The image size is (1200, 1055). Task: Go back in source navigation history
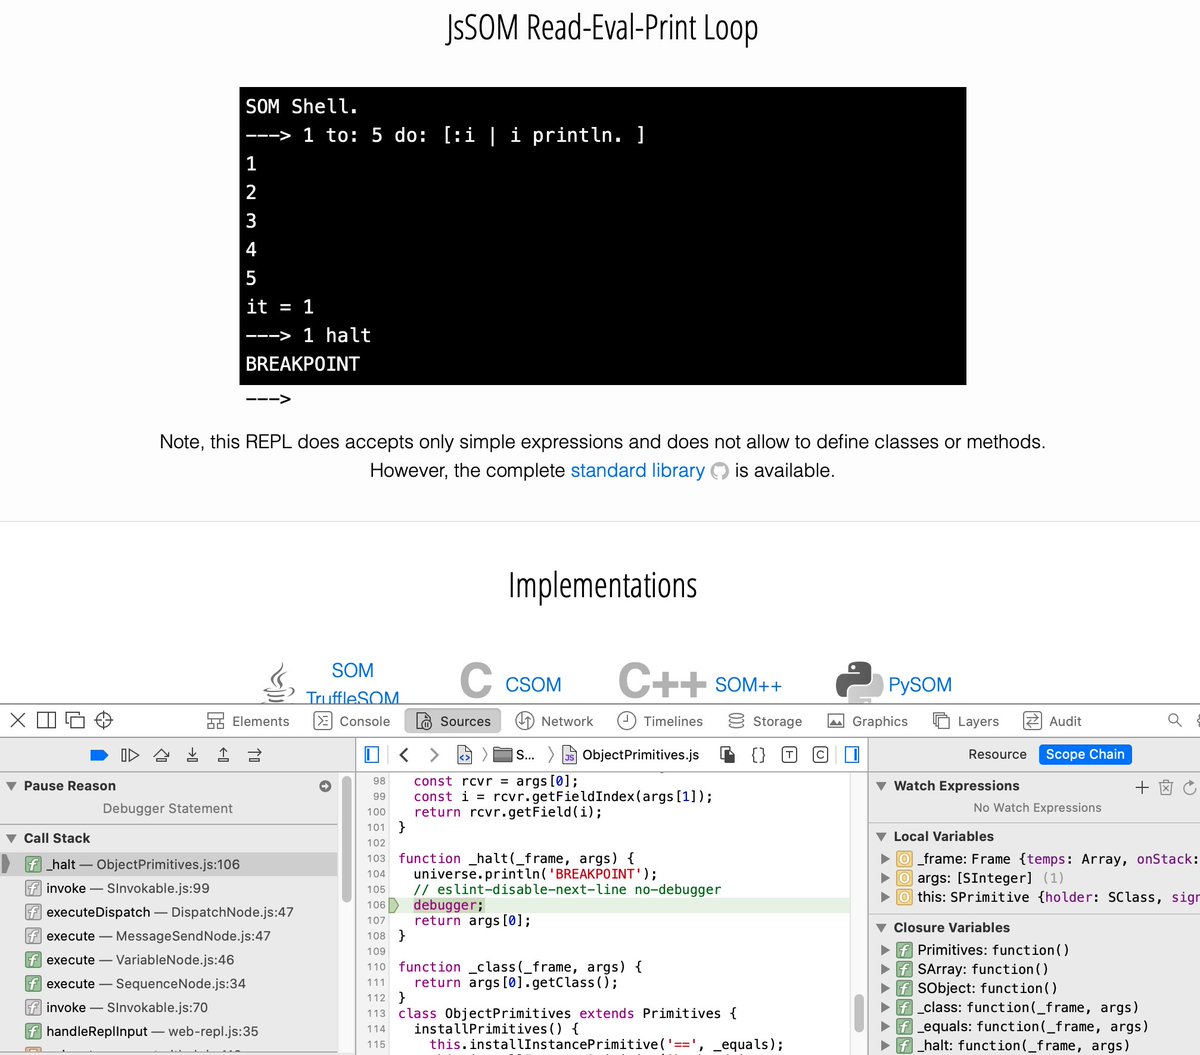(x=404, y=755)
